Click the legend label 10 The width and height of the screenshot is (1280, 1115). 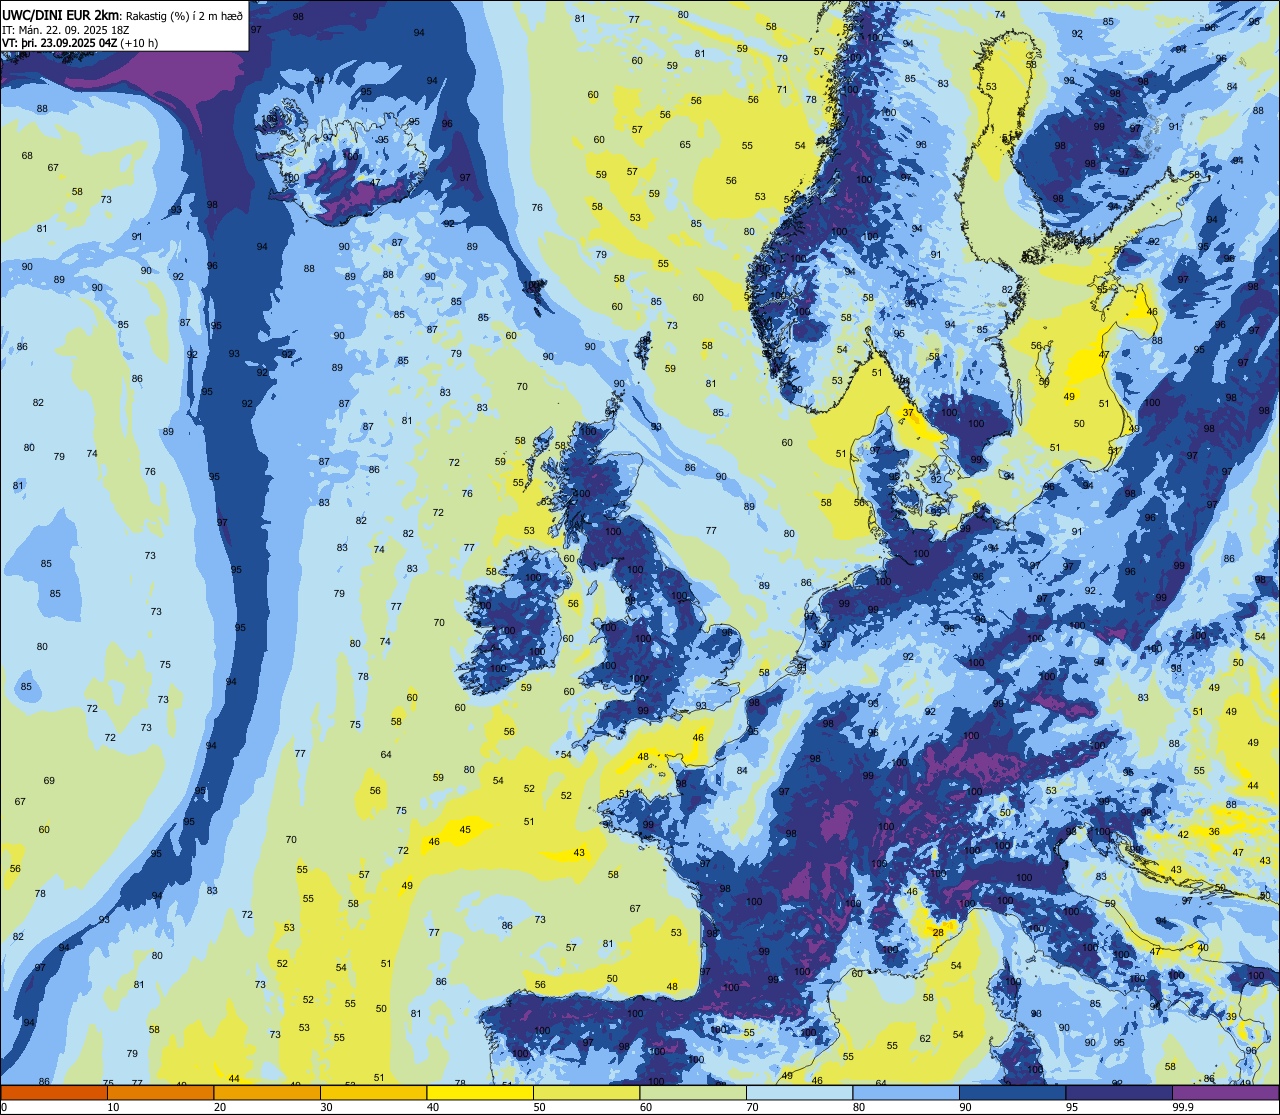113,1107
